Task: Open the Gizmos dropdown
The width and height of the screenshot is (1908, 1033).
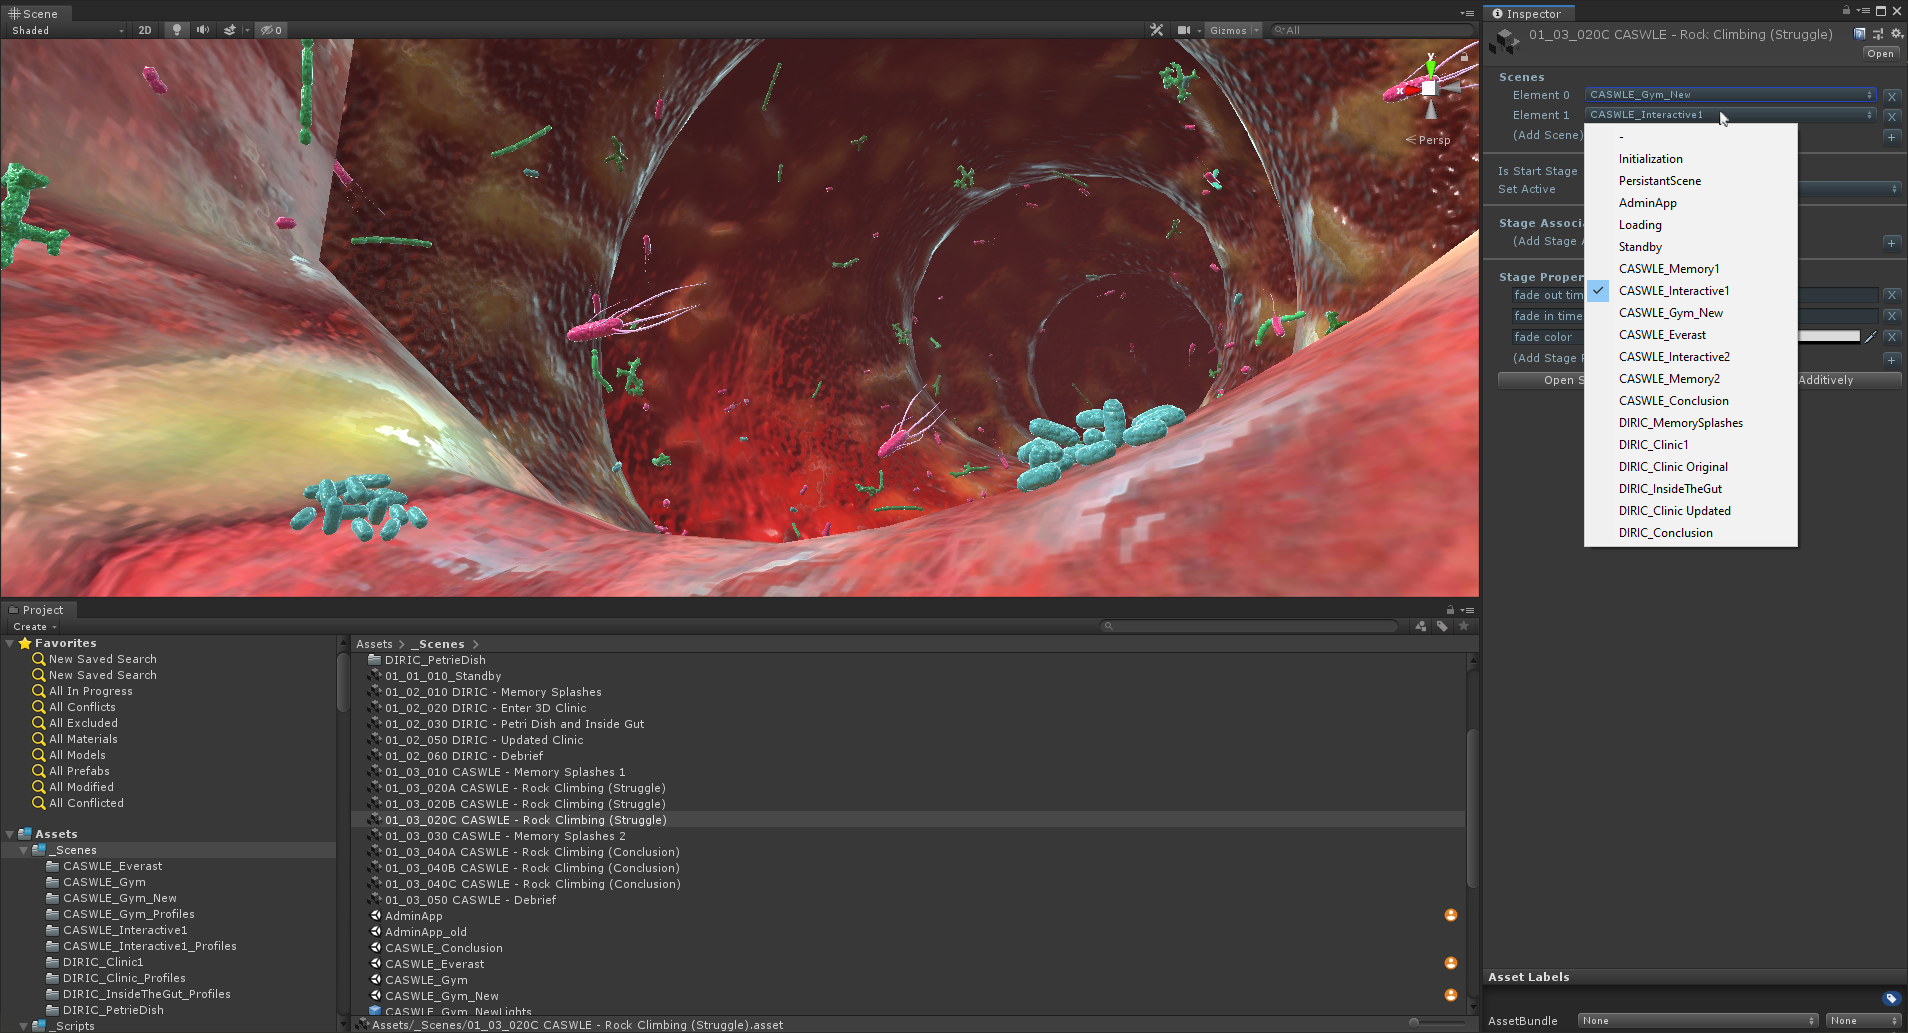Action: coord(1233,30)
